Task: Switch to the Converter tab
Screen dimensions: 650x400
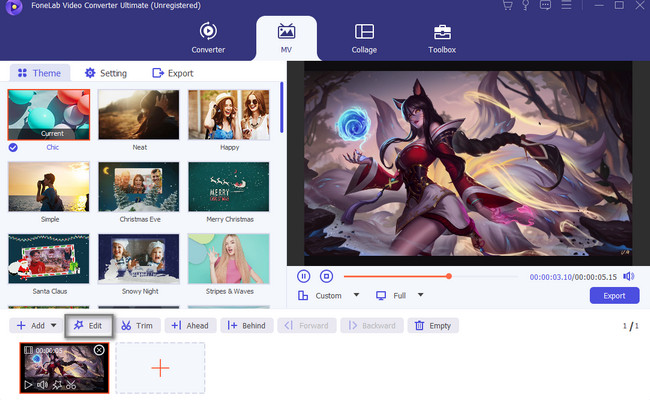Action: click(208, 38)
